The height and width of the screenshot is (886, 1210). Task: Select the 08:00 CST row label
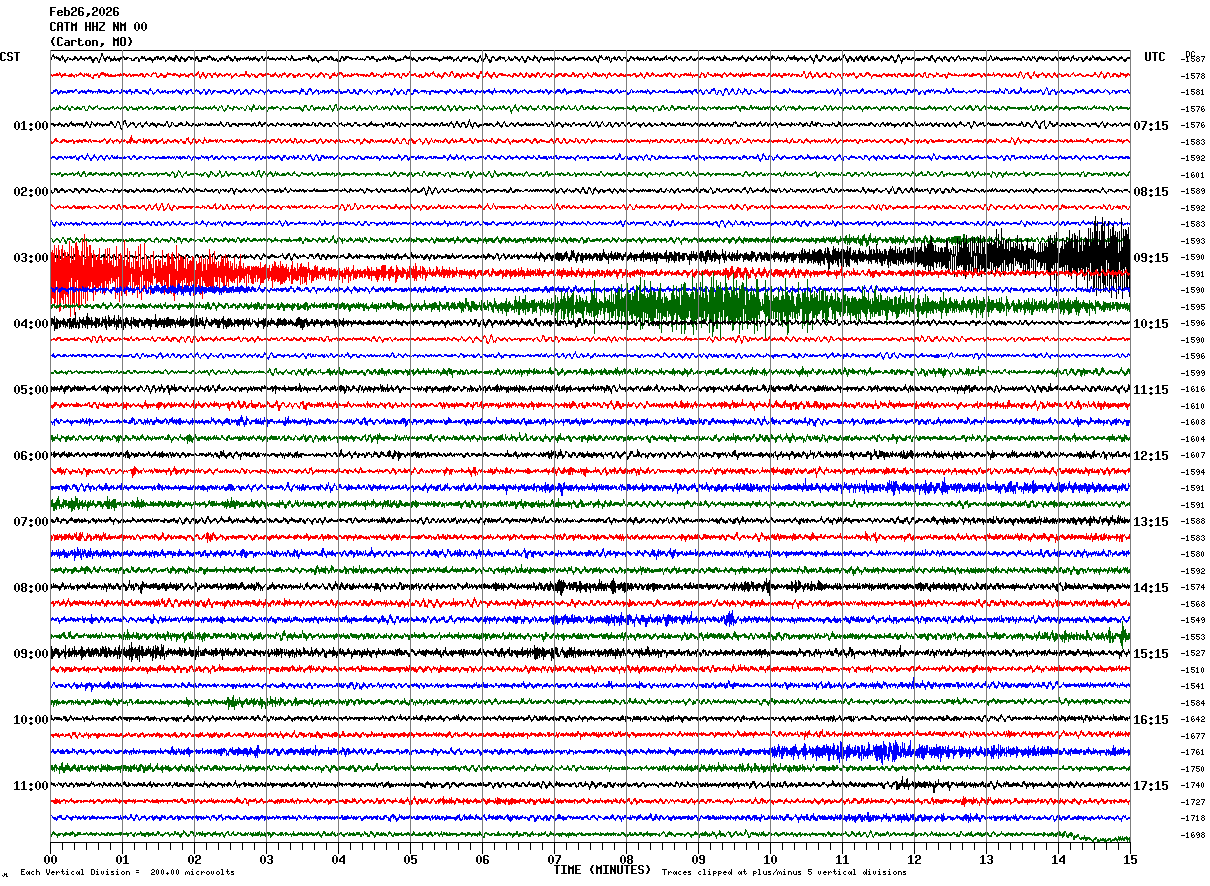coord(31,588)
